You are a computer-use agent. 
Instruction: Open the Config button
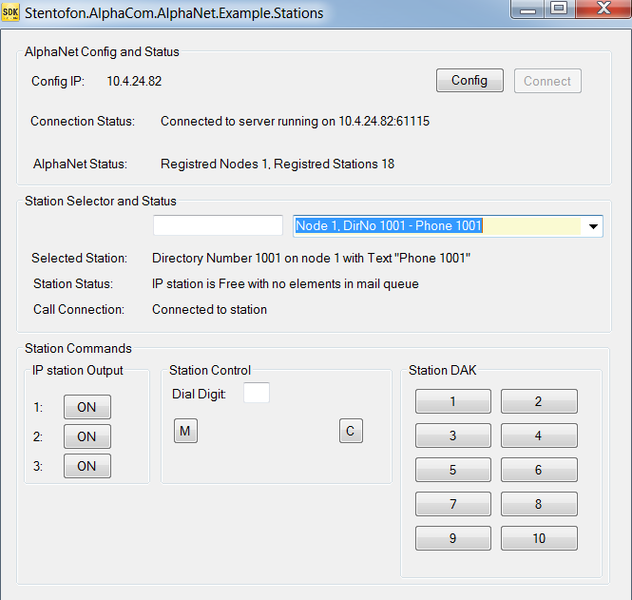click(x=470, y=81)
